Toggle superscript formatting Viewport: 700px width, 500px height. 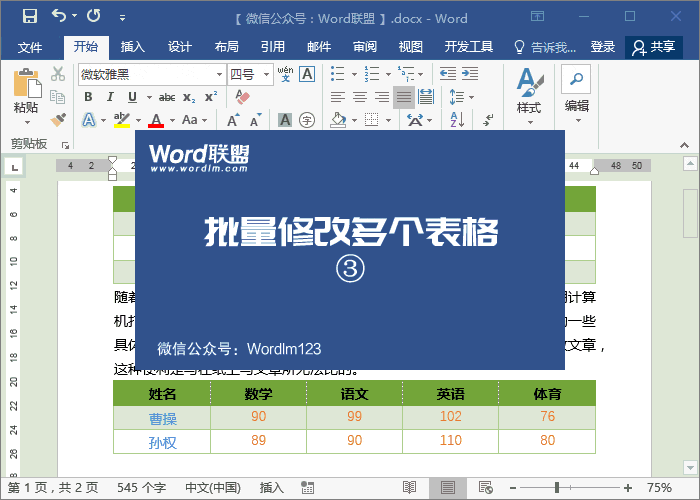pos(211,97)
